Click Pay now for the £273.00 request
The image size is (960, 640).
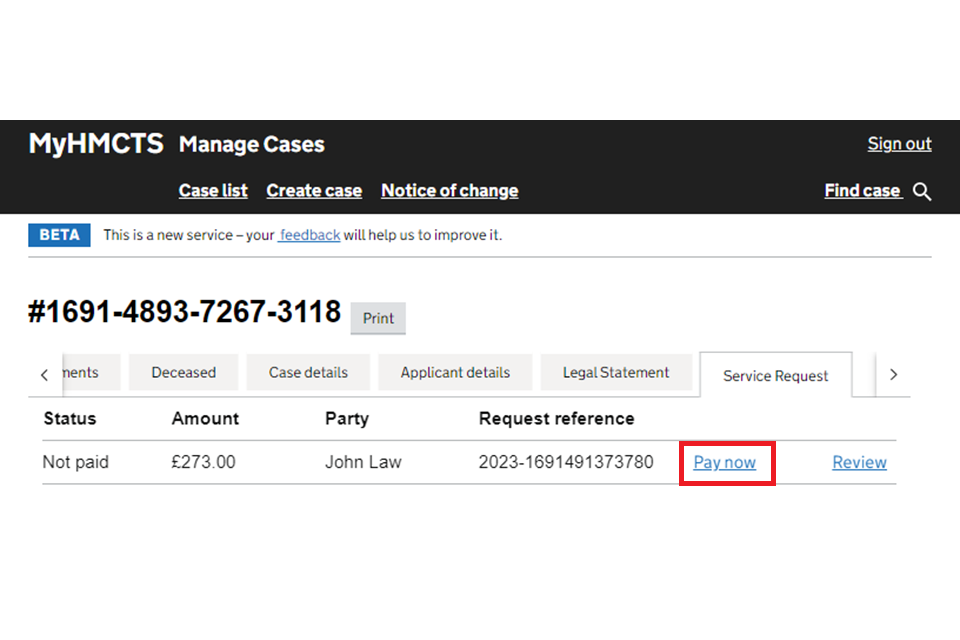[x=725, y=463]
